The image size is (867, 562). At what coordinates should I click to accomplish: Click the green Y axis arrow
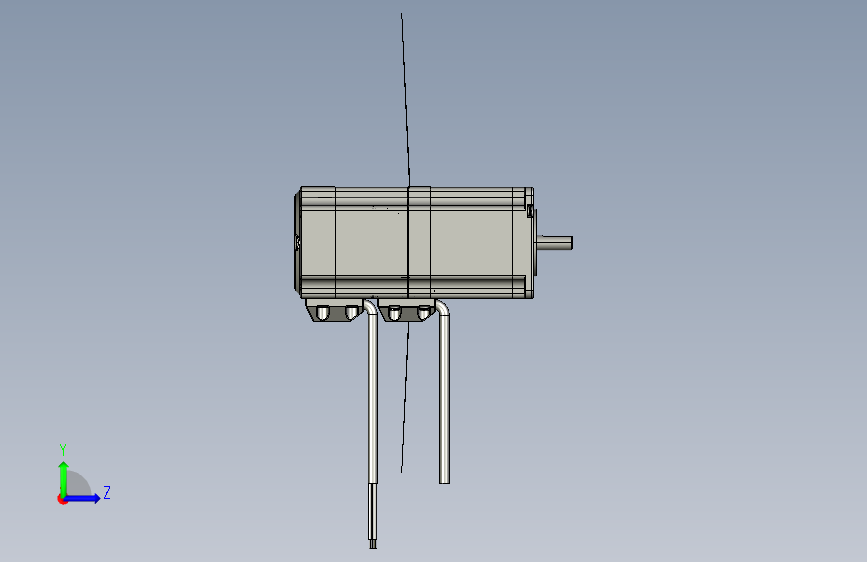click(64, 478)
